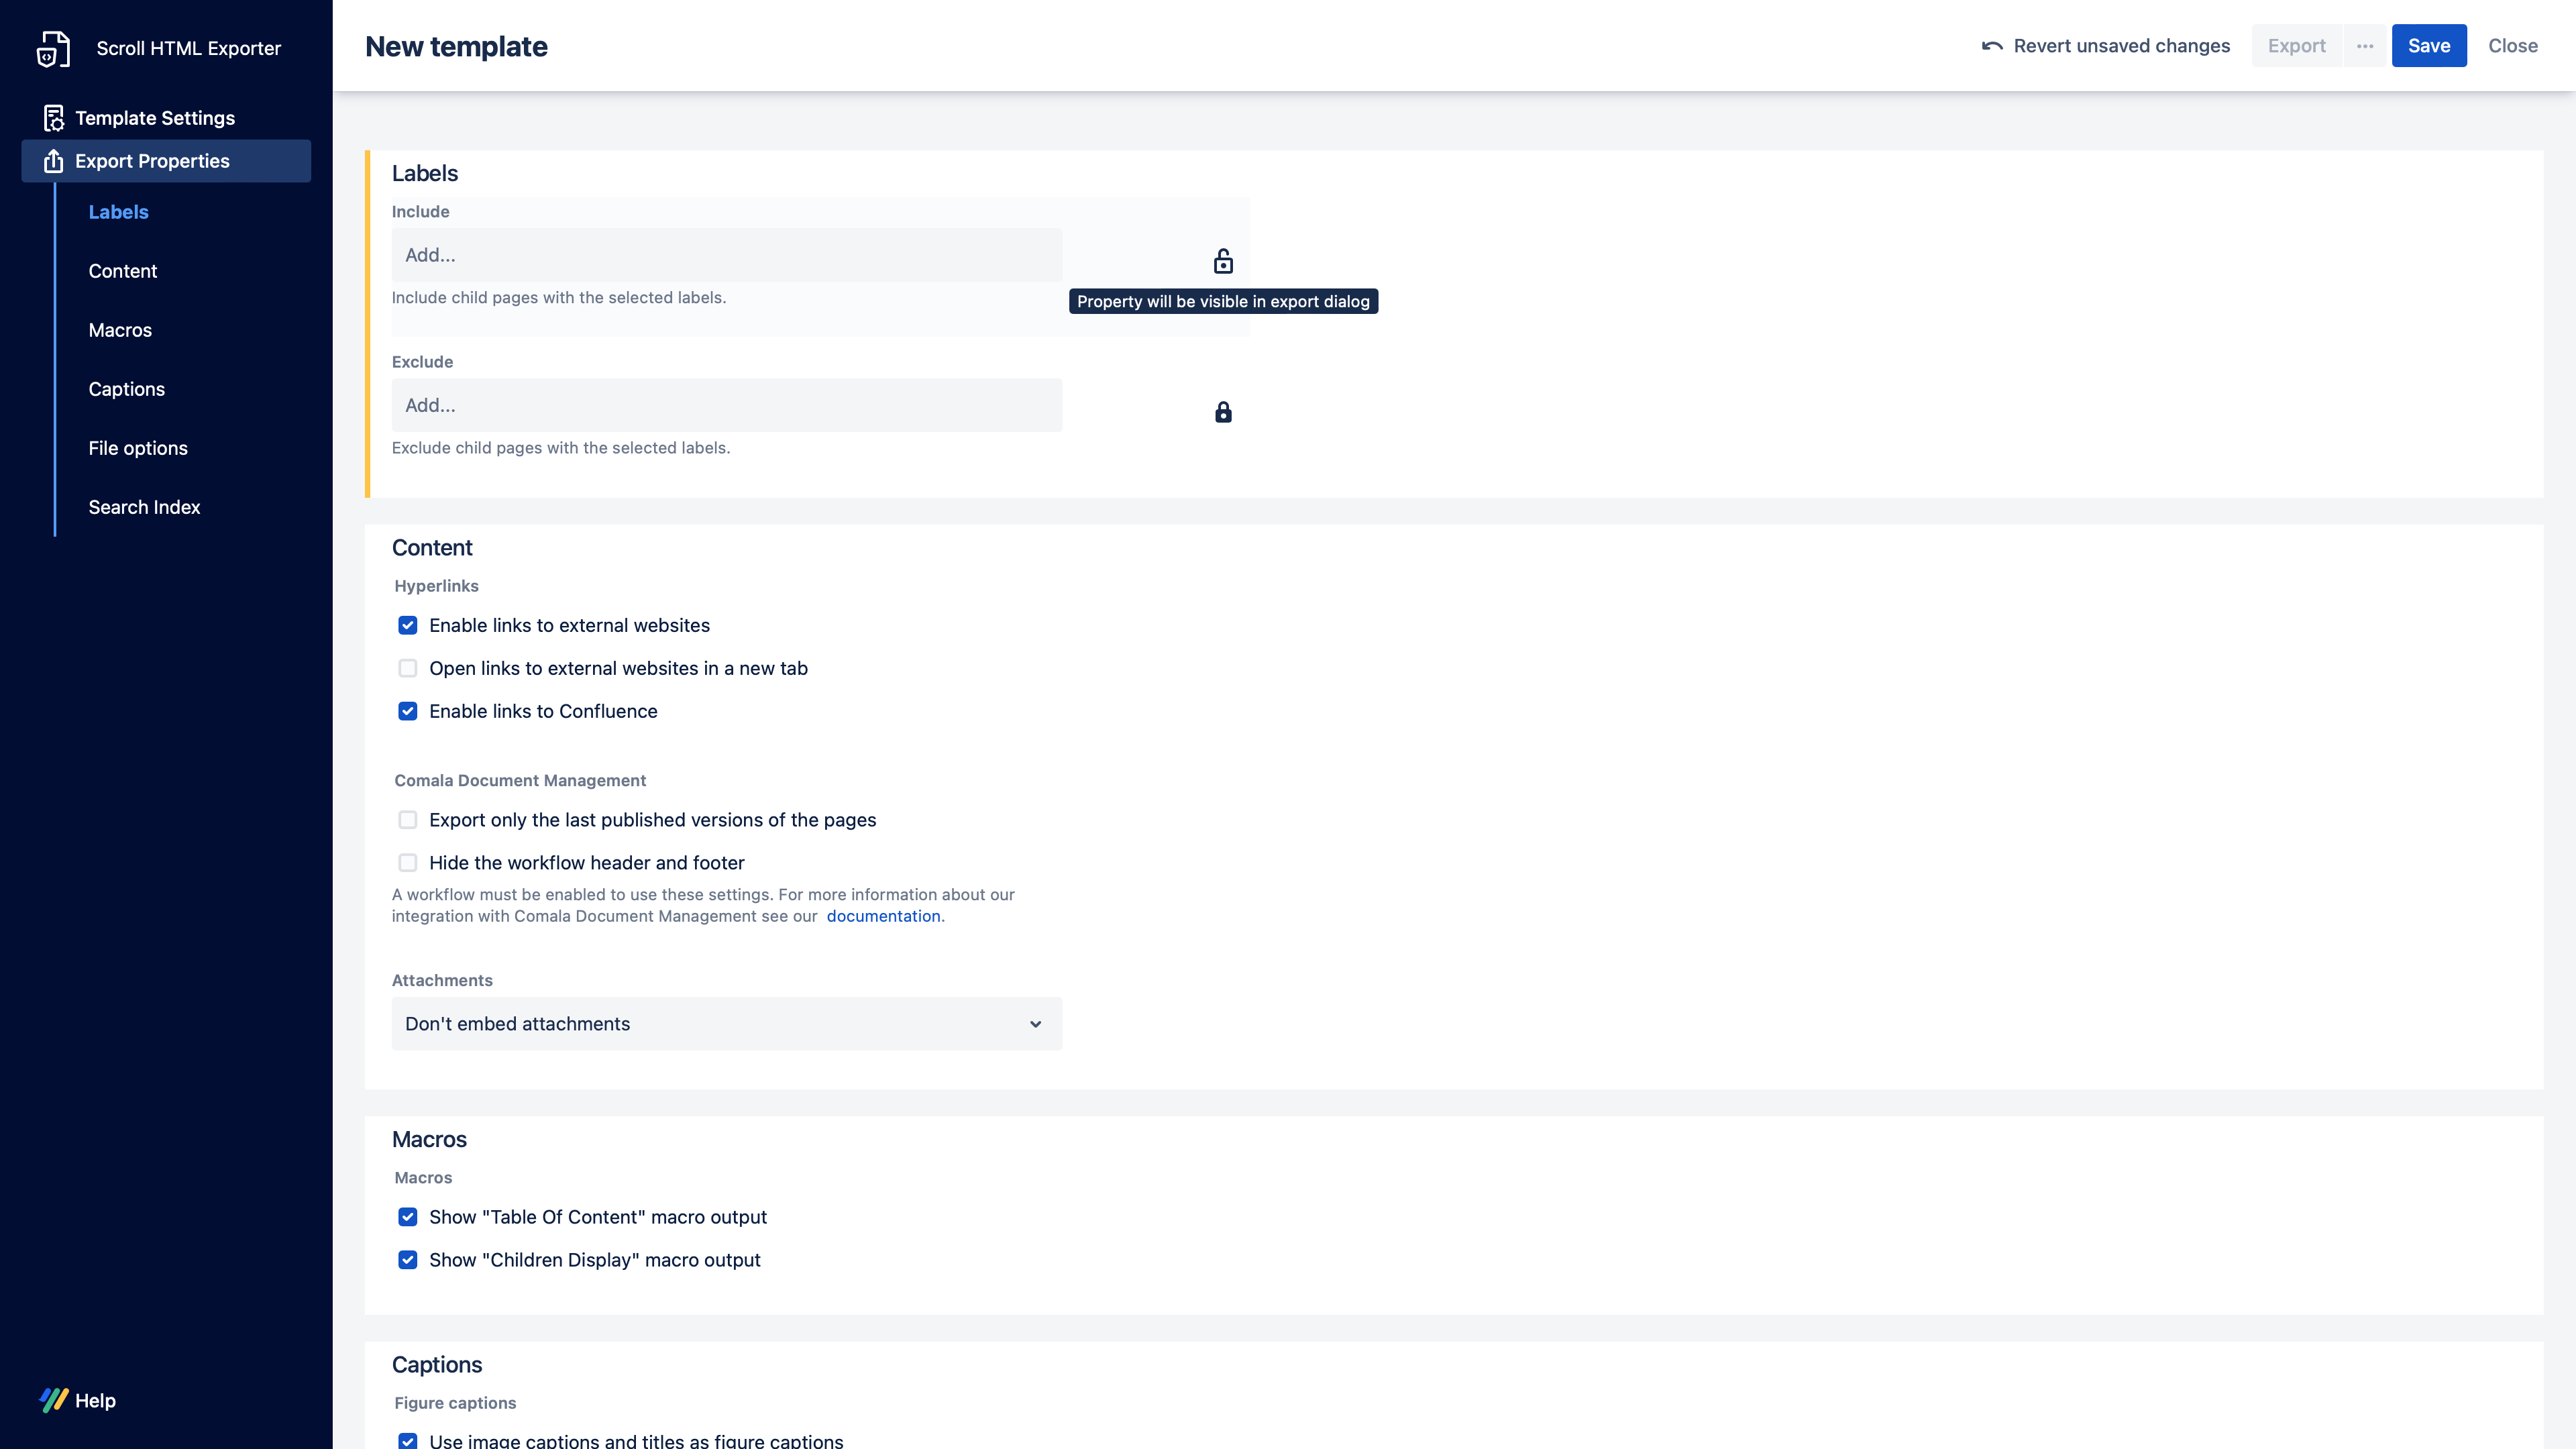This screenshot has height=1449, width=2576.
Task: Switch to File options section
Action: point(137,447)
